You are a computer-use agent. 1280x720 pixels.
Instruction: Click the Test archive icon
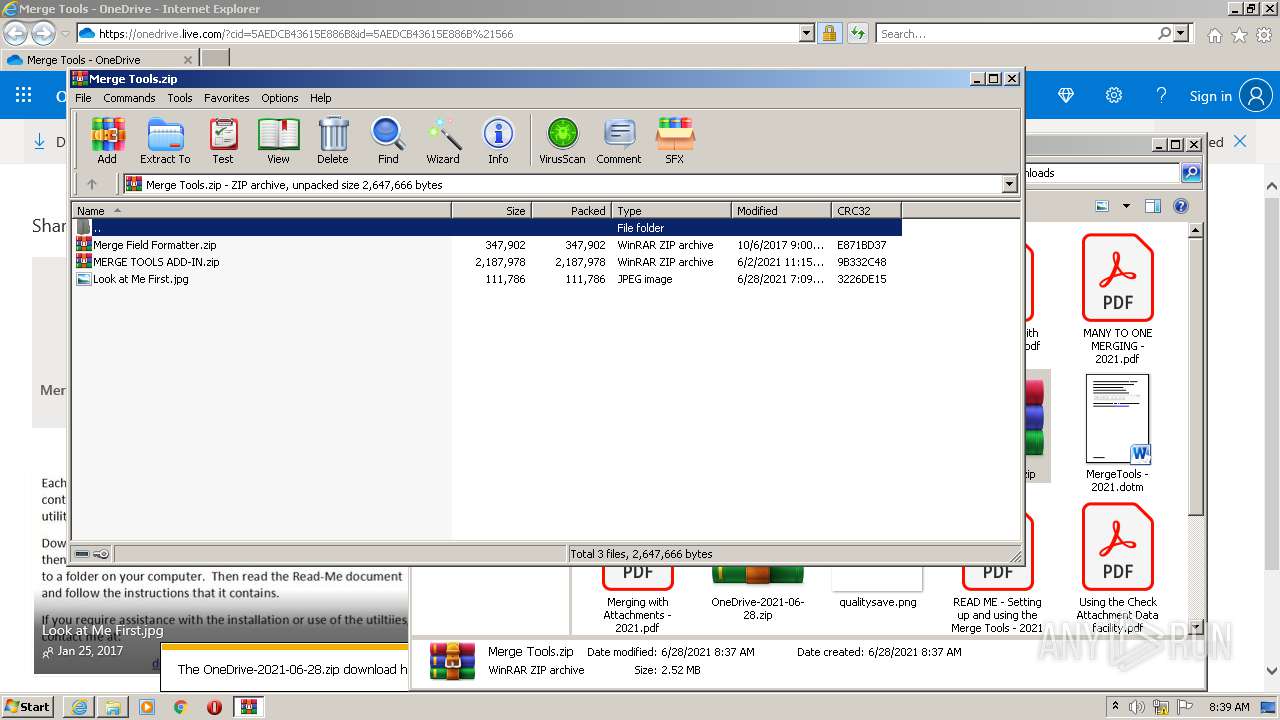(223, 141)
